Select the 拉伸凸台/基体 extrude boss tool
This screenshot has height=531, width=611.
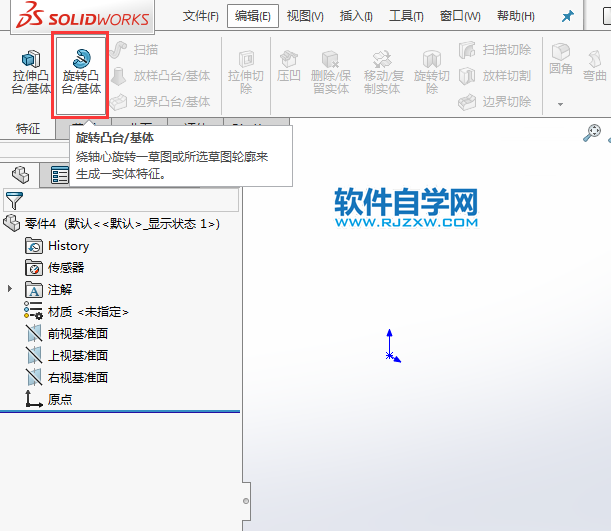pyautogui.click(x=30, y=72)
